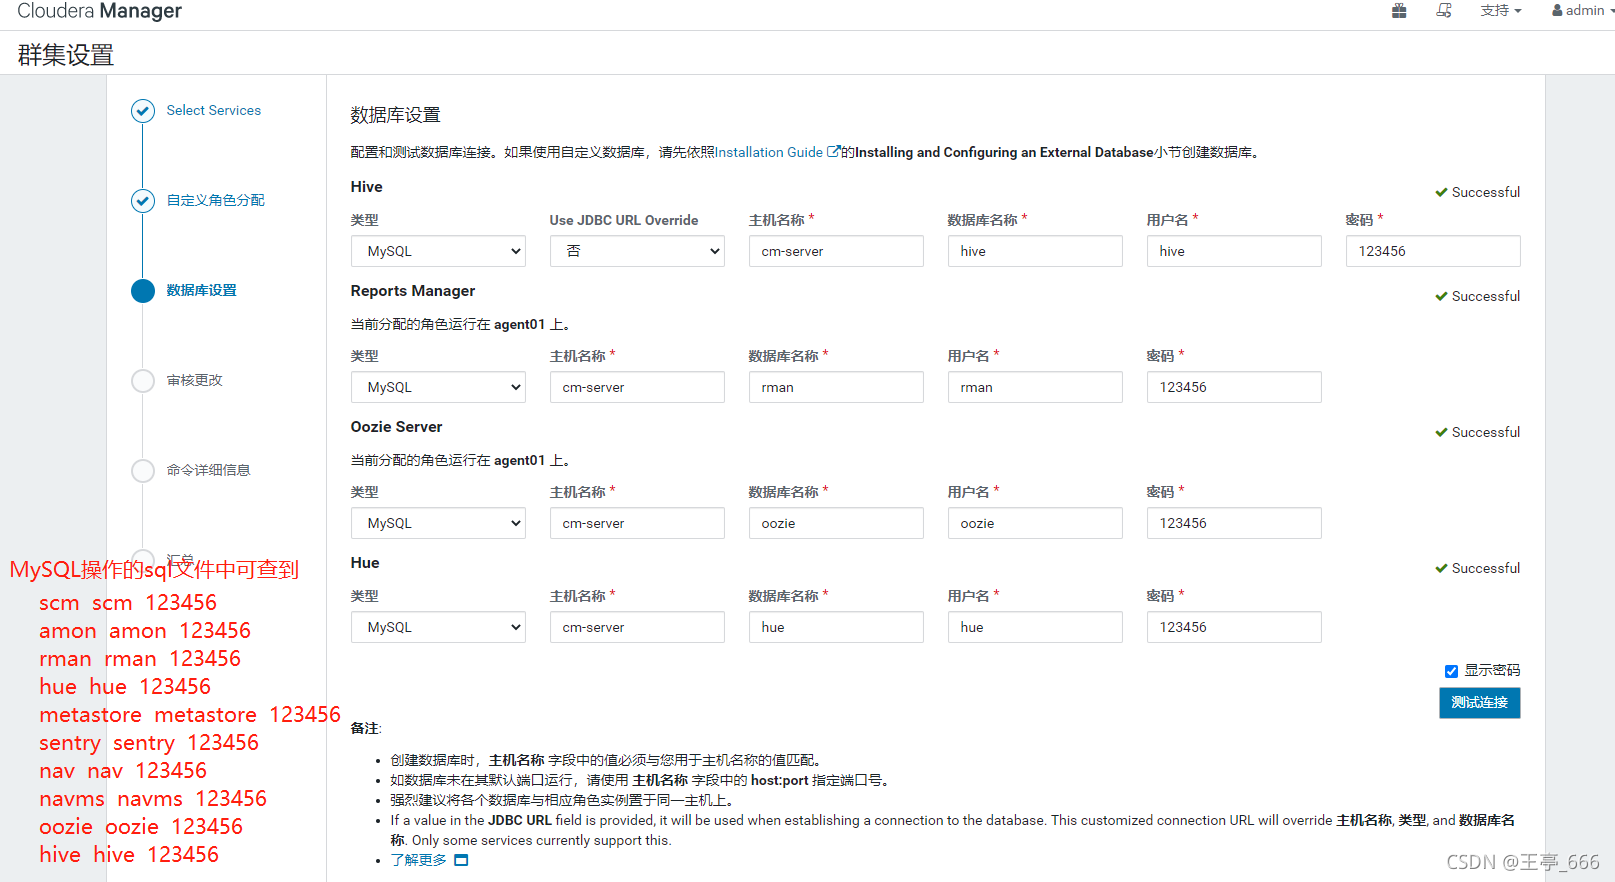Open the Installation Guide link
Image resolution: width=1615 pixels, height=882 pixels.
pos(769,152)
